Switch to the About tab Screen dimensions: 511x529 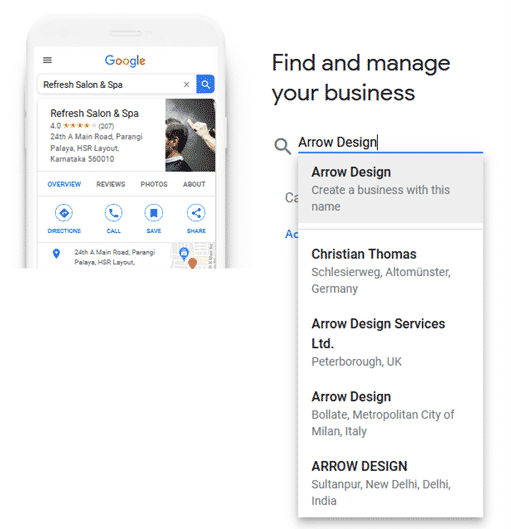(194, 184)
